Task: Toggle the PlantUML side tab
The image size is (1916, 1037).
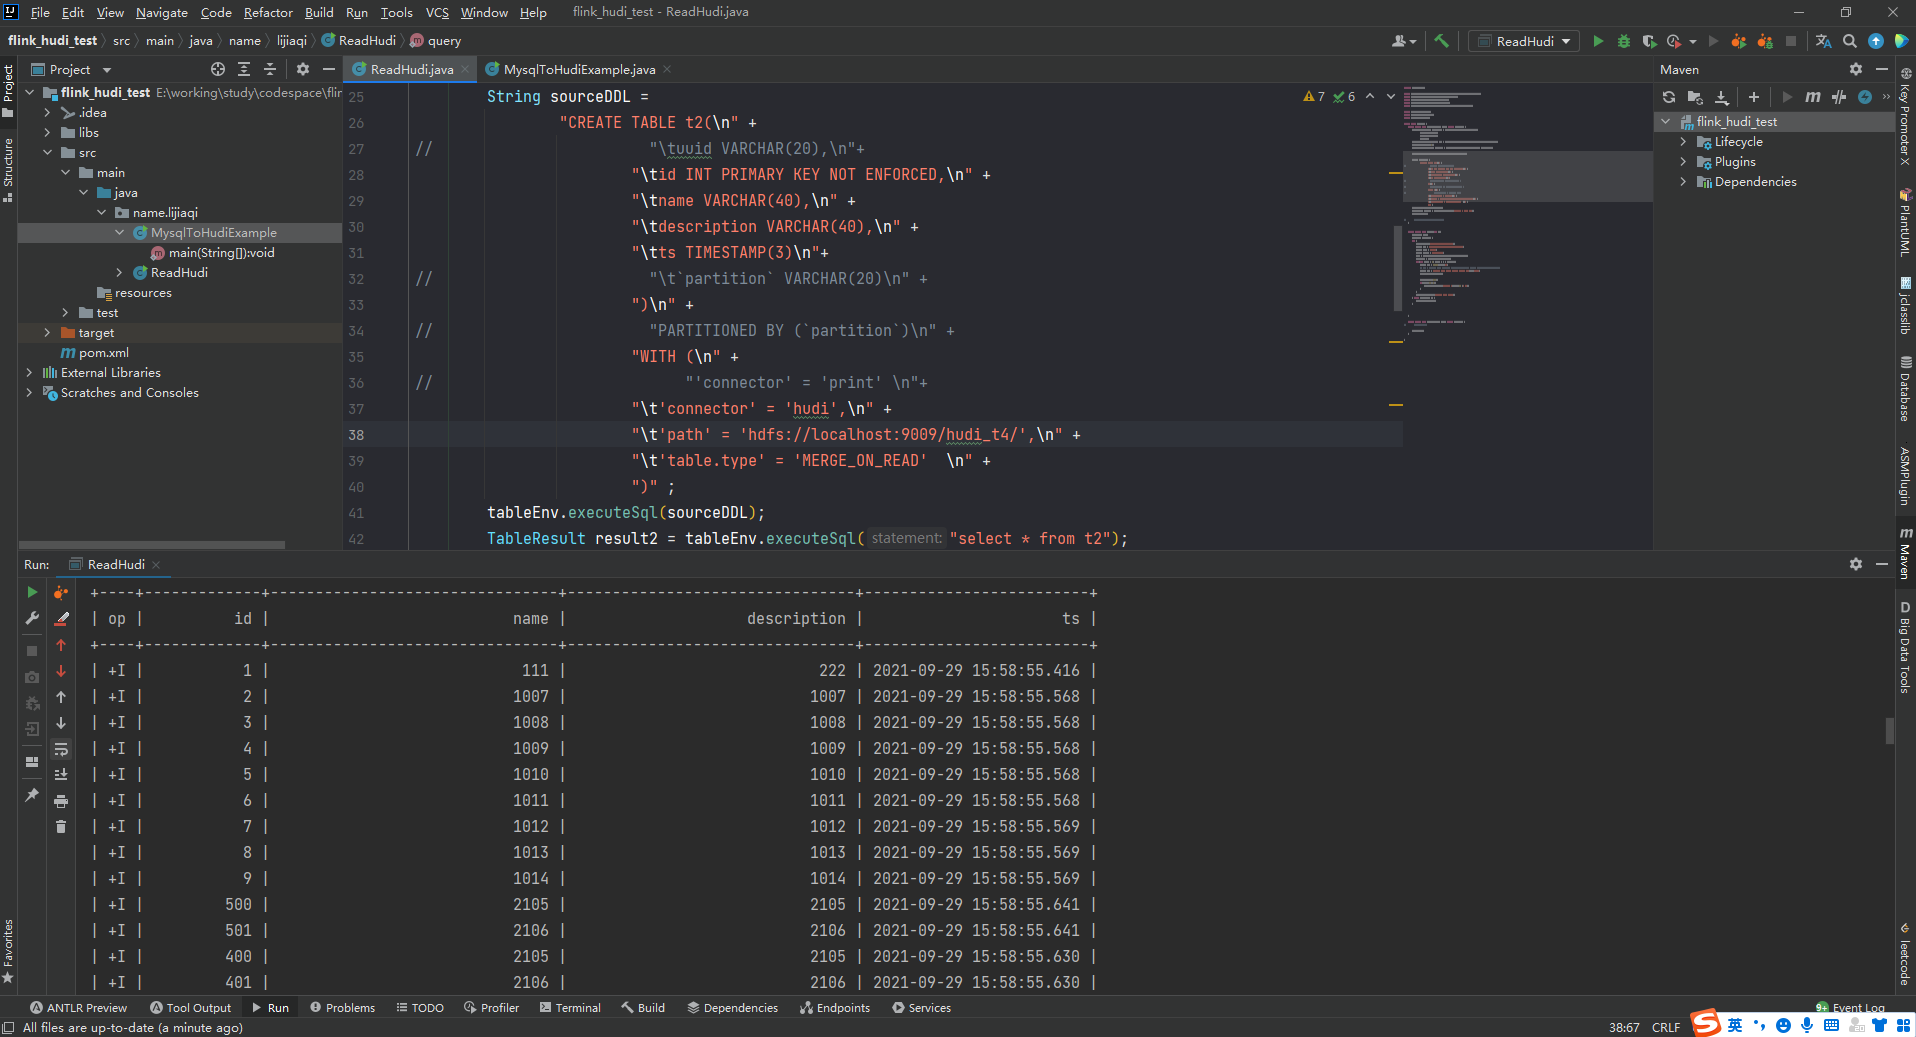Action: 1906,223
